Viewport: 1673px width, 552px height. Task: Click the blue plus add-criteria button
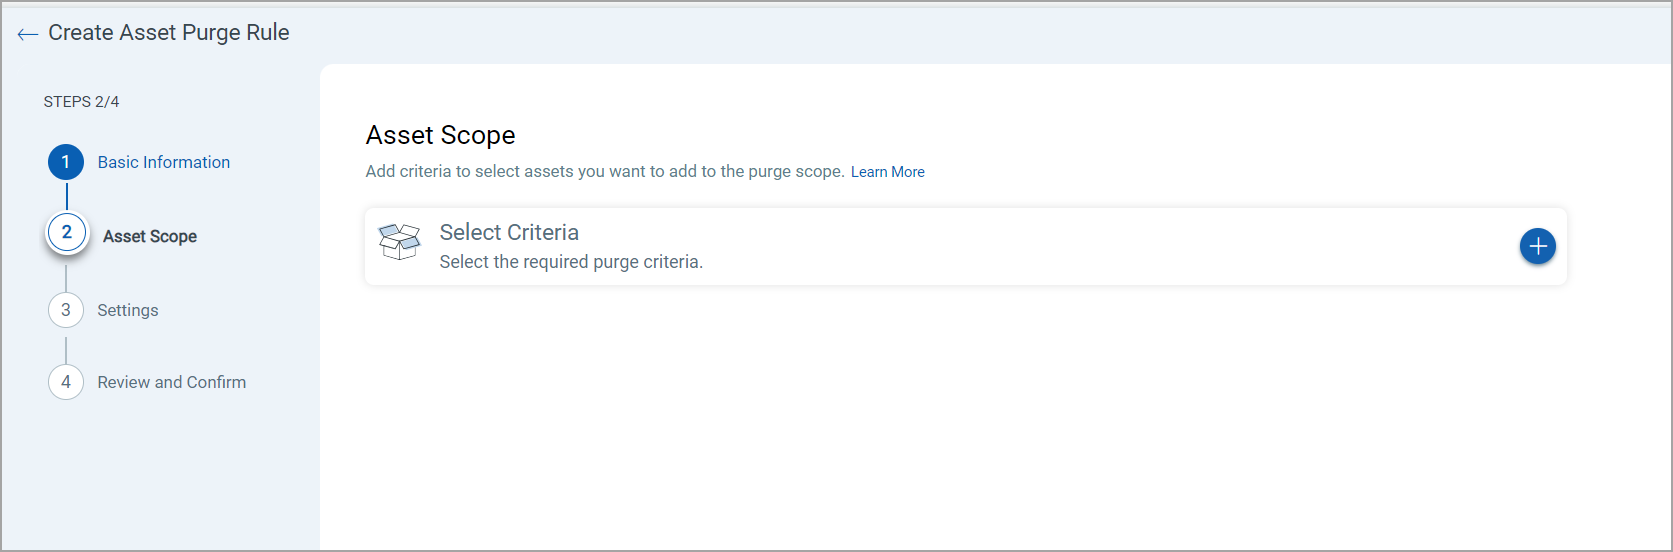[1537, 246]
